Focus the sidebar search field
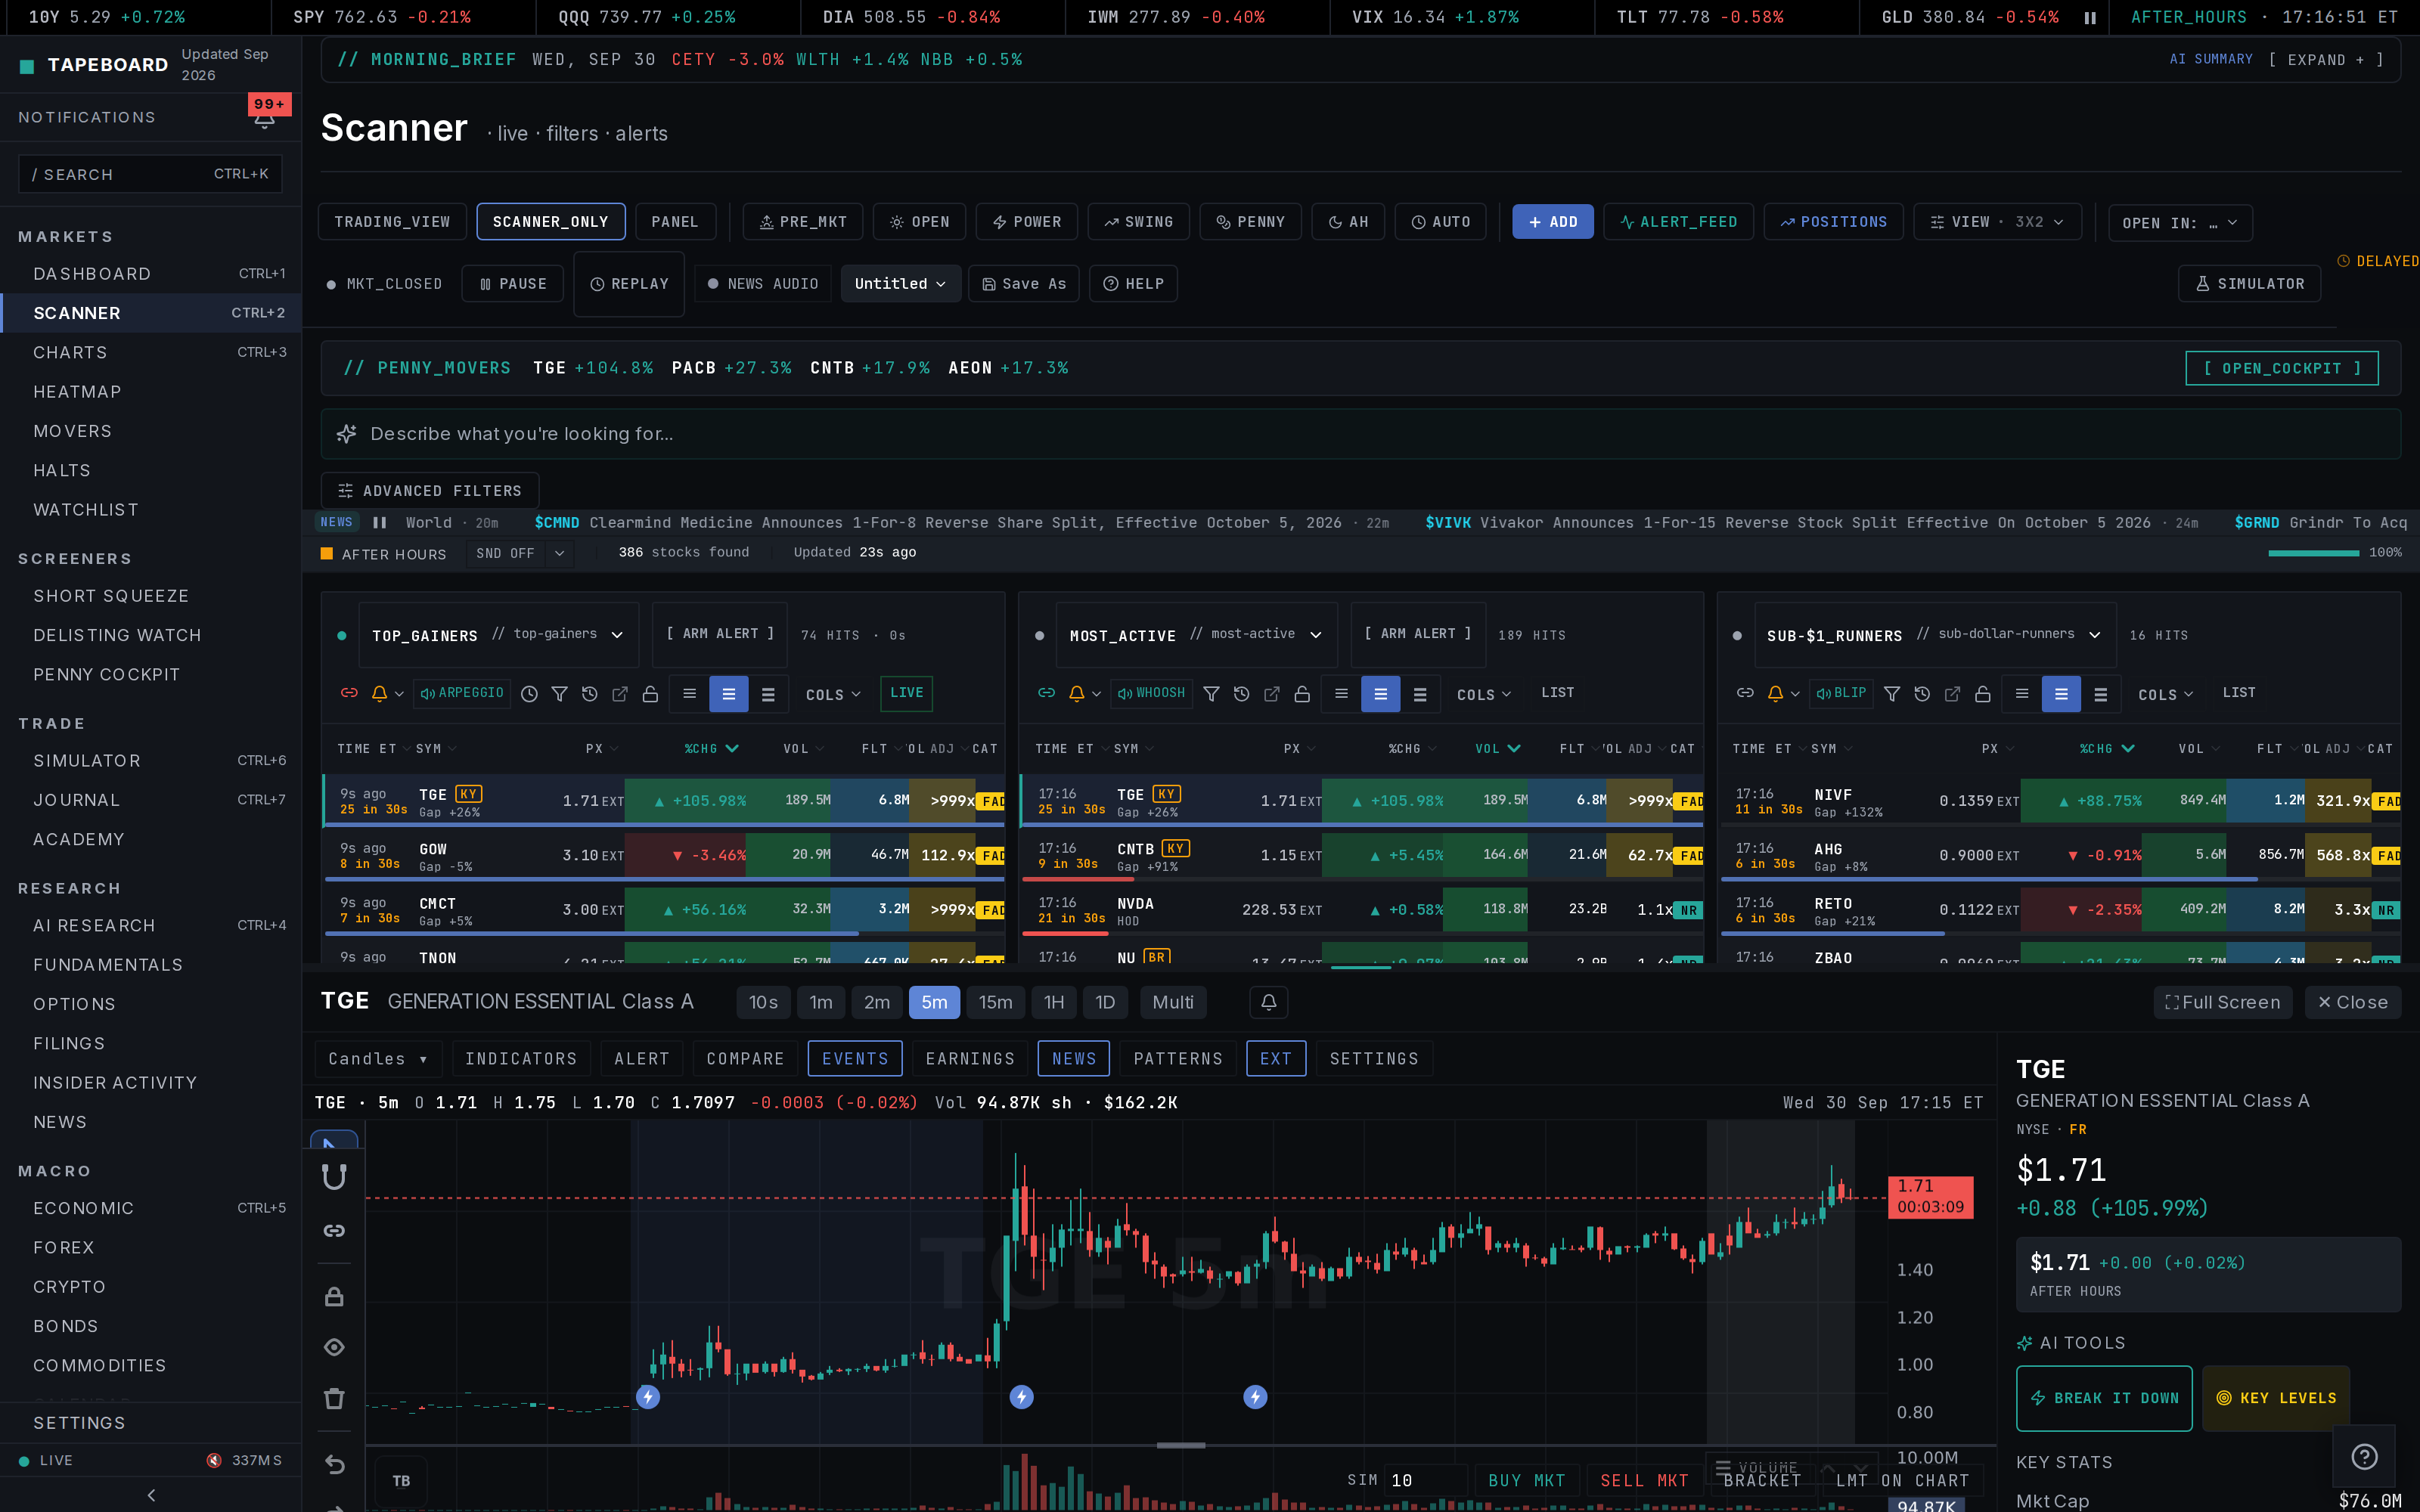Image resolution: width=2420 pixels, height=1512 pixels. point(150,174)
